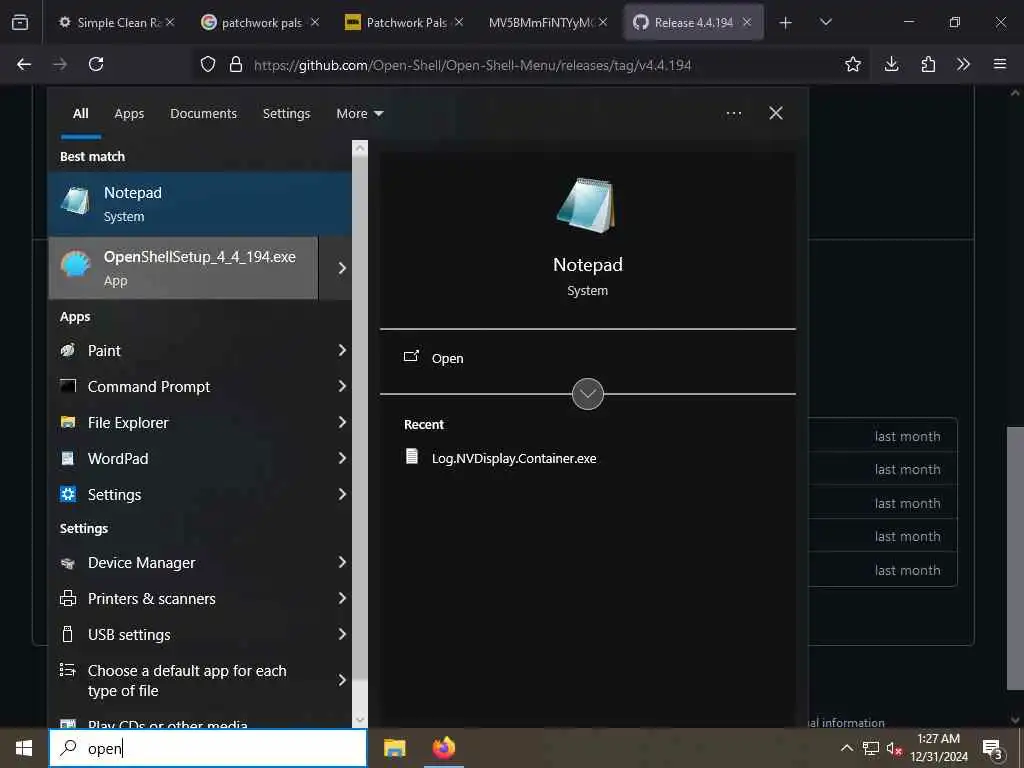Expand the Device Manager result arrow
The height and width of the screenshot is (768, 1024).
pos(342,562)
